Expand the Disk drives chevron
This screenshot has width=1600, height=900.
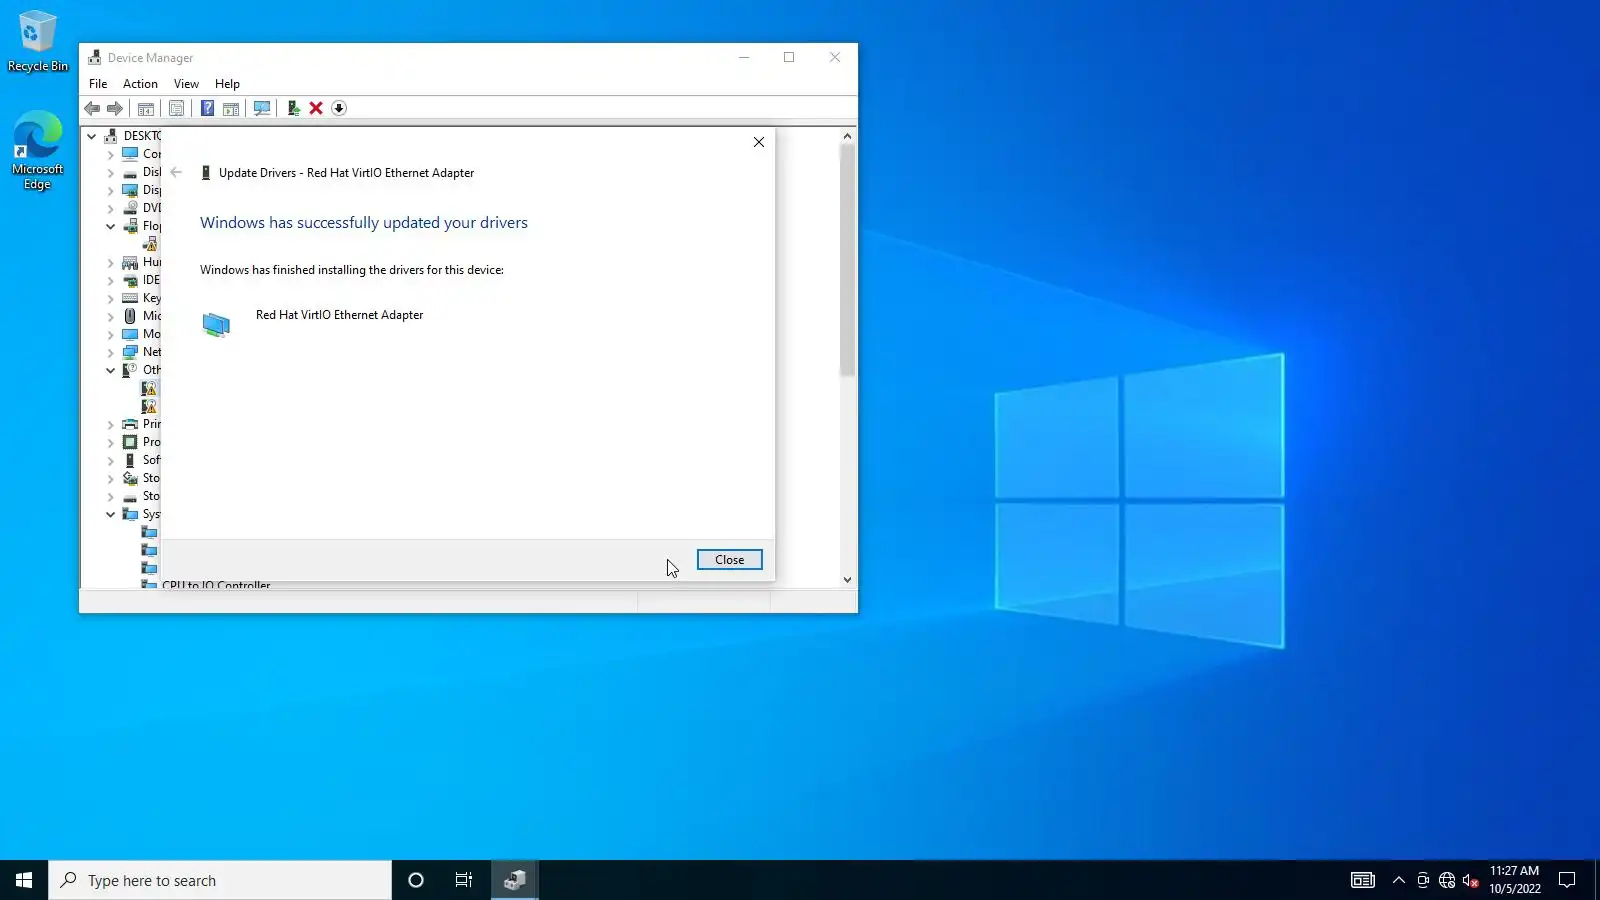point(111,172)
